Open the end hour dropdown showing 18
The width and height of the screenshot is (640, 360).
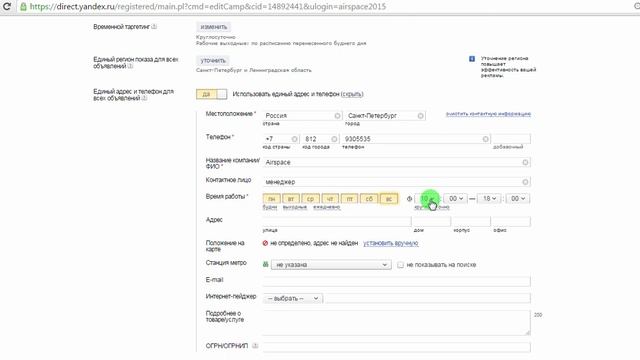489,199
